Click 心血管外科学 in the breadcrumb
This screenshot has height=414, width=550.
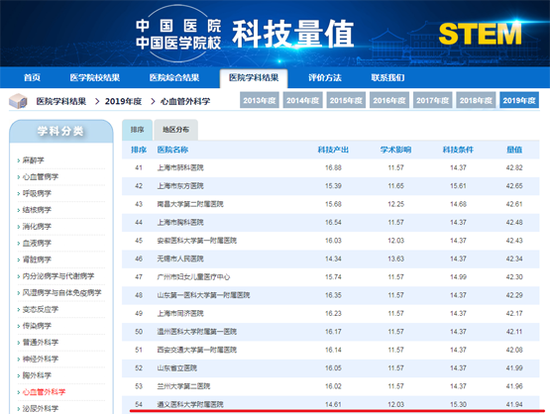click(x=185, y=101)
